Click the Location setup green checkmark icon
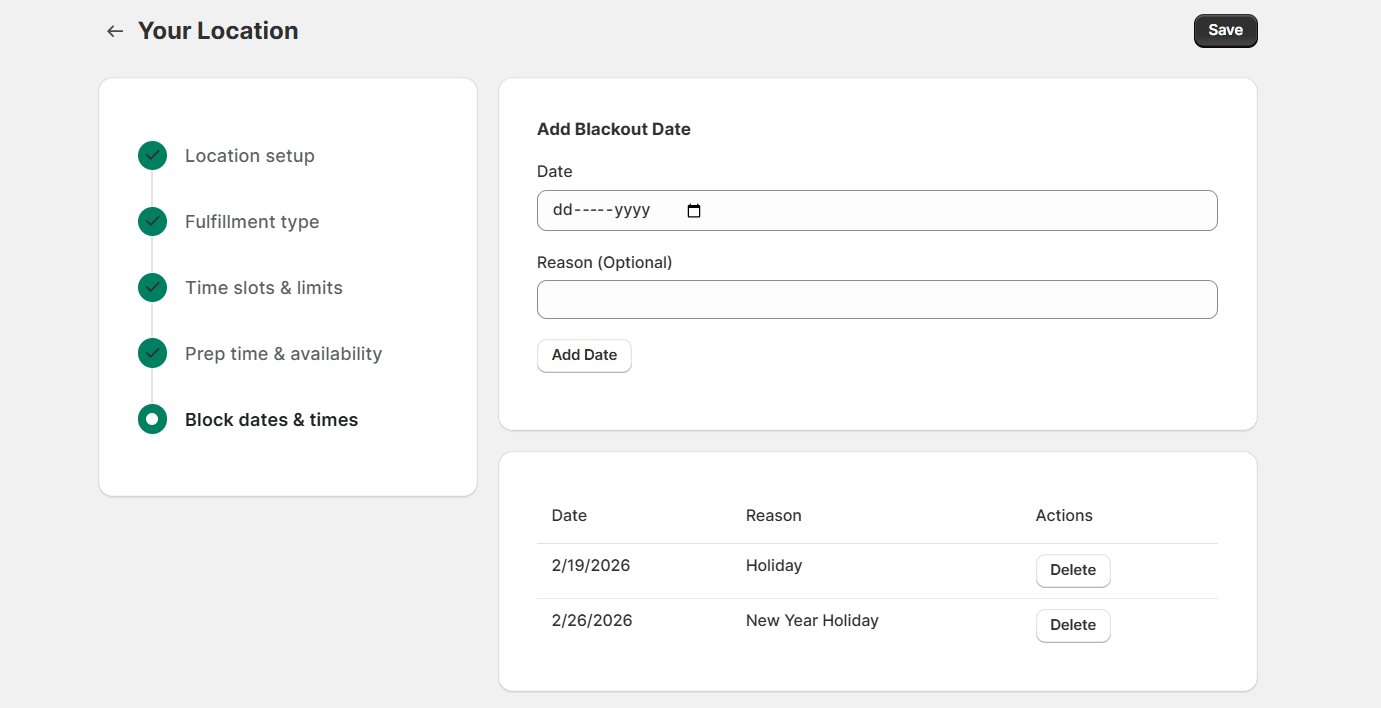Screen dimensions: 1381x708 [152, 156]
